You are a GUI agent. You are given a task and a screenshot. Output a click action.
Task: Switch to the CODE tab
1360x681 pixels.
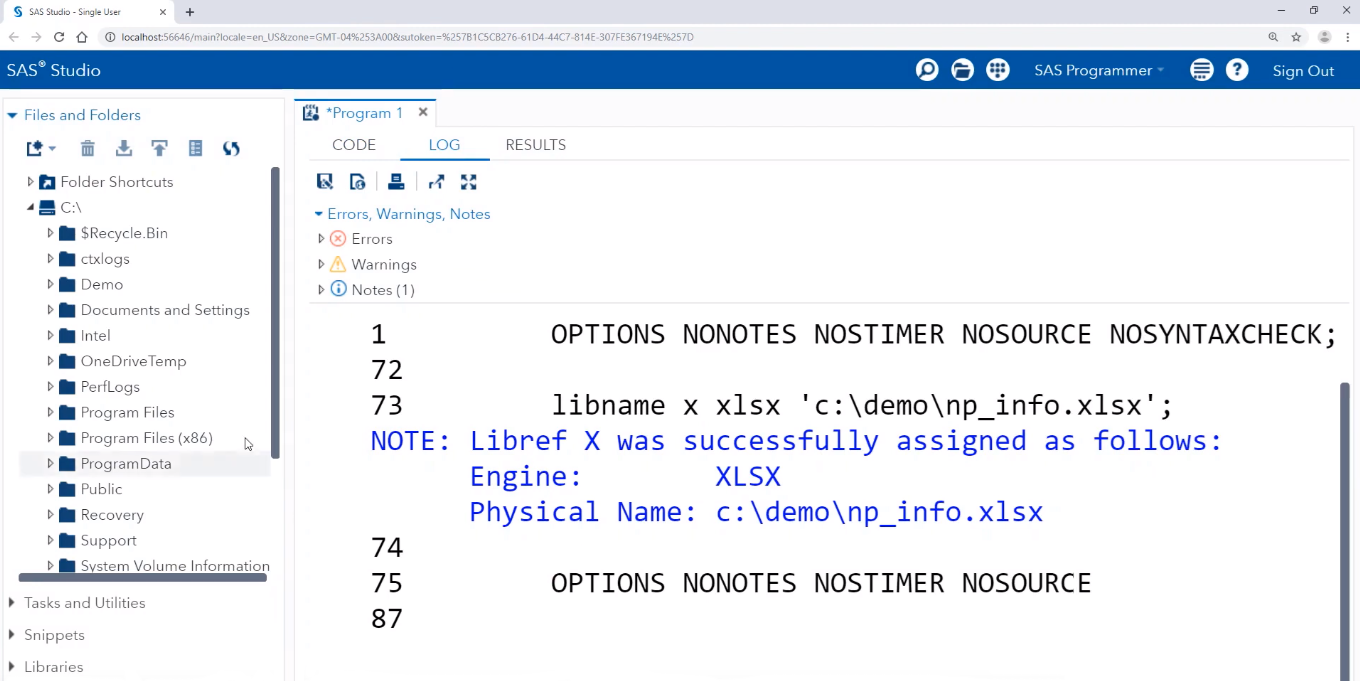354,145
